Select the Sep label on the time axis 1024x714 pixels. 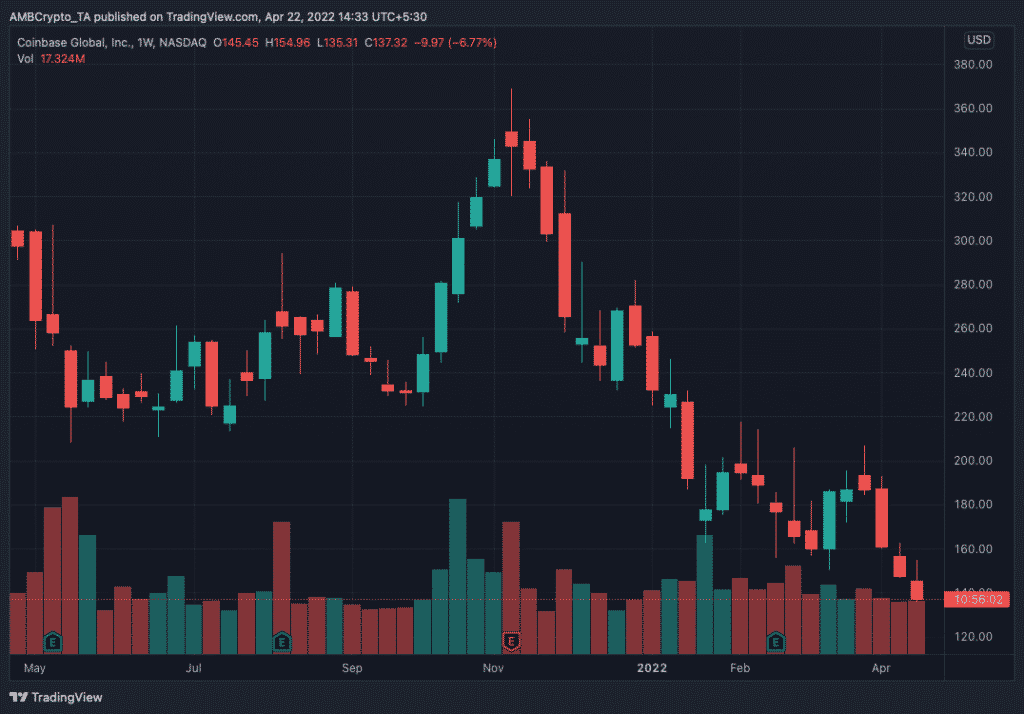click(x=352, y=668)
